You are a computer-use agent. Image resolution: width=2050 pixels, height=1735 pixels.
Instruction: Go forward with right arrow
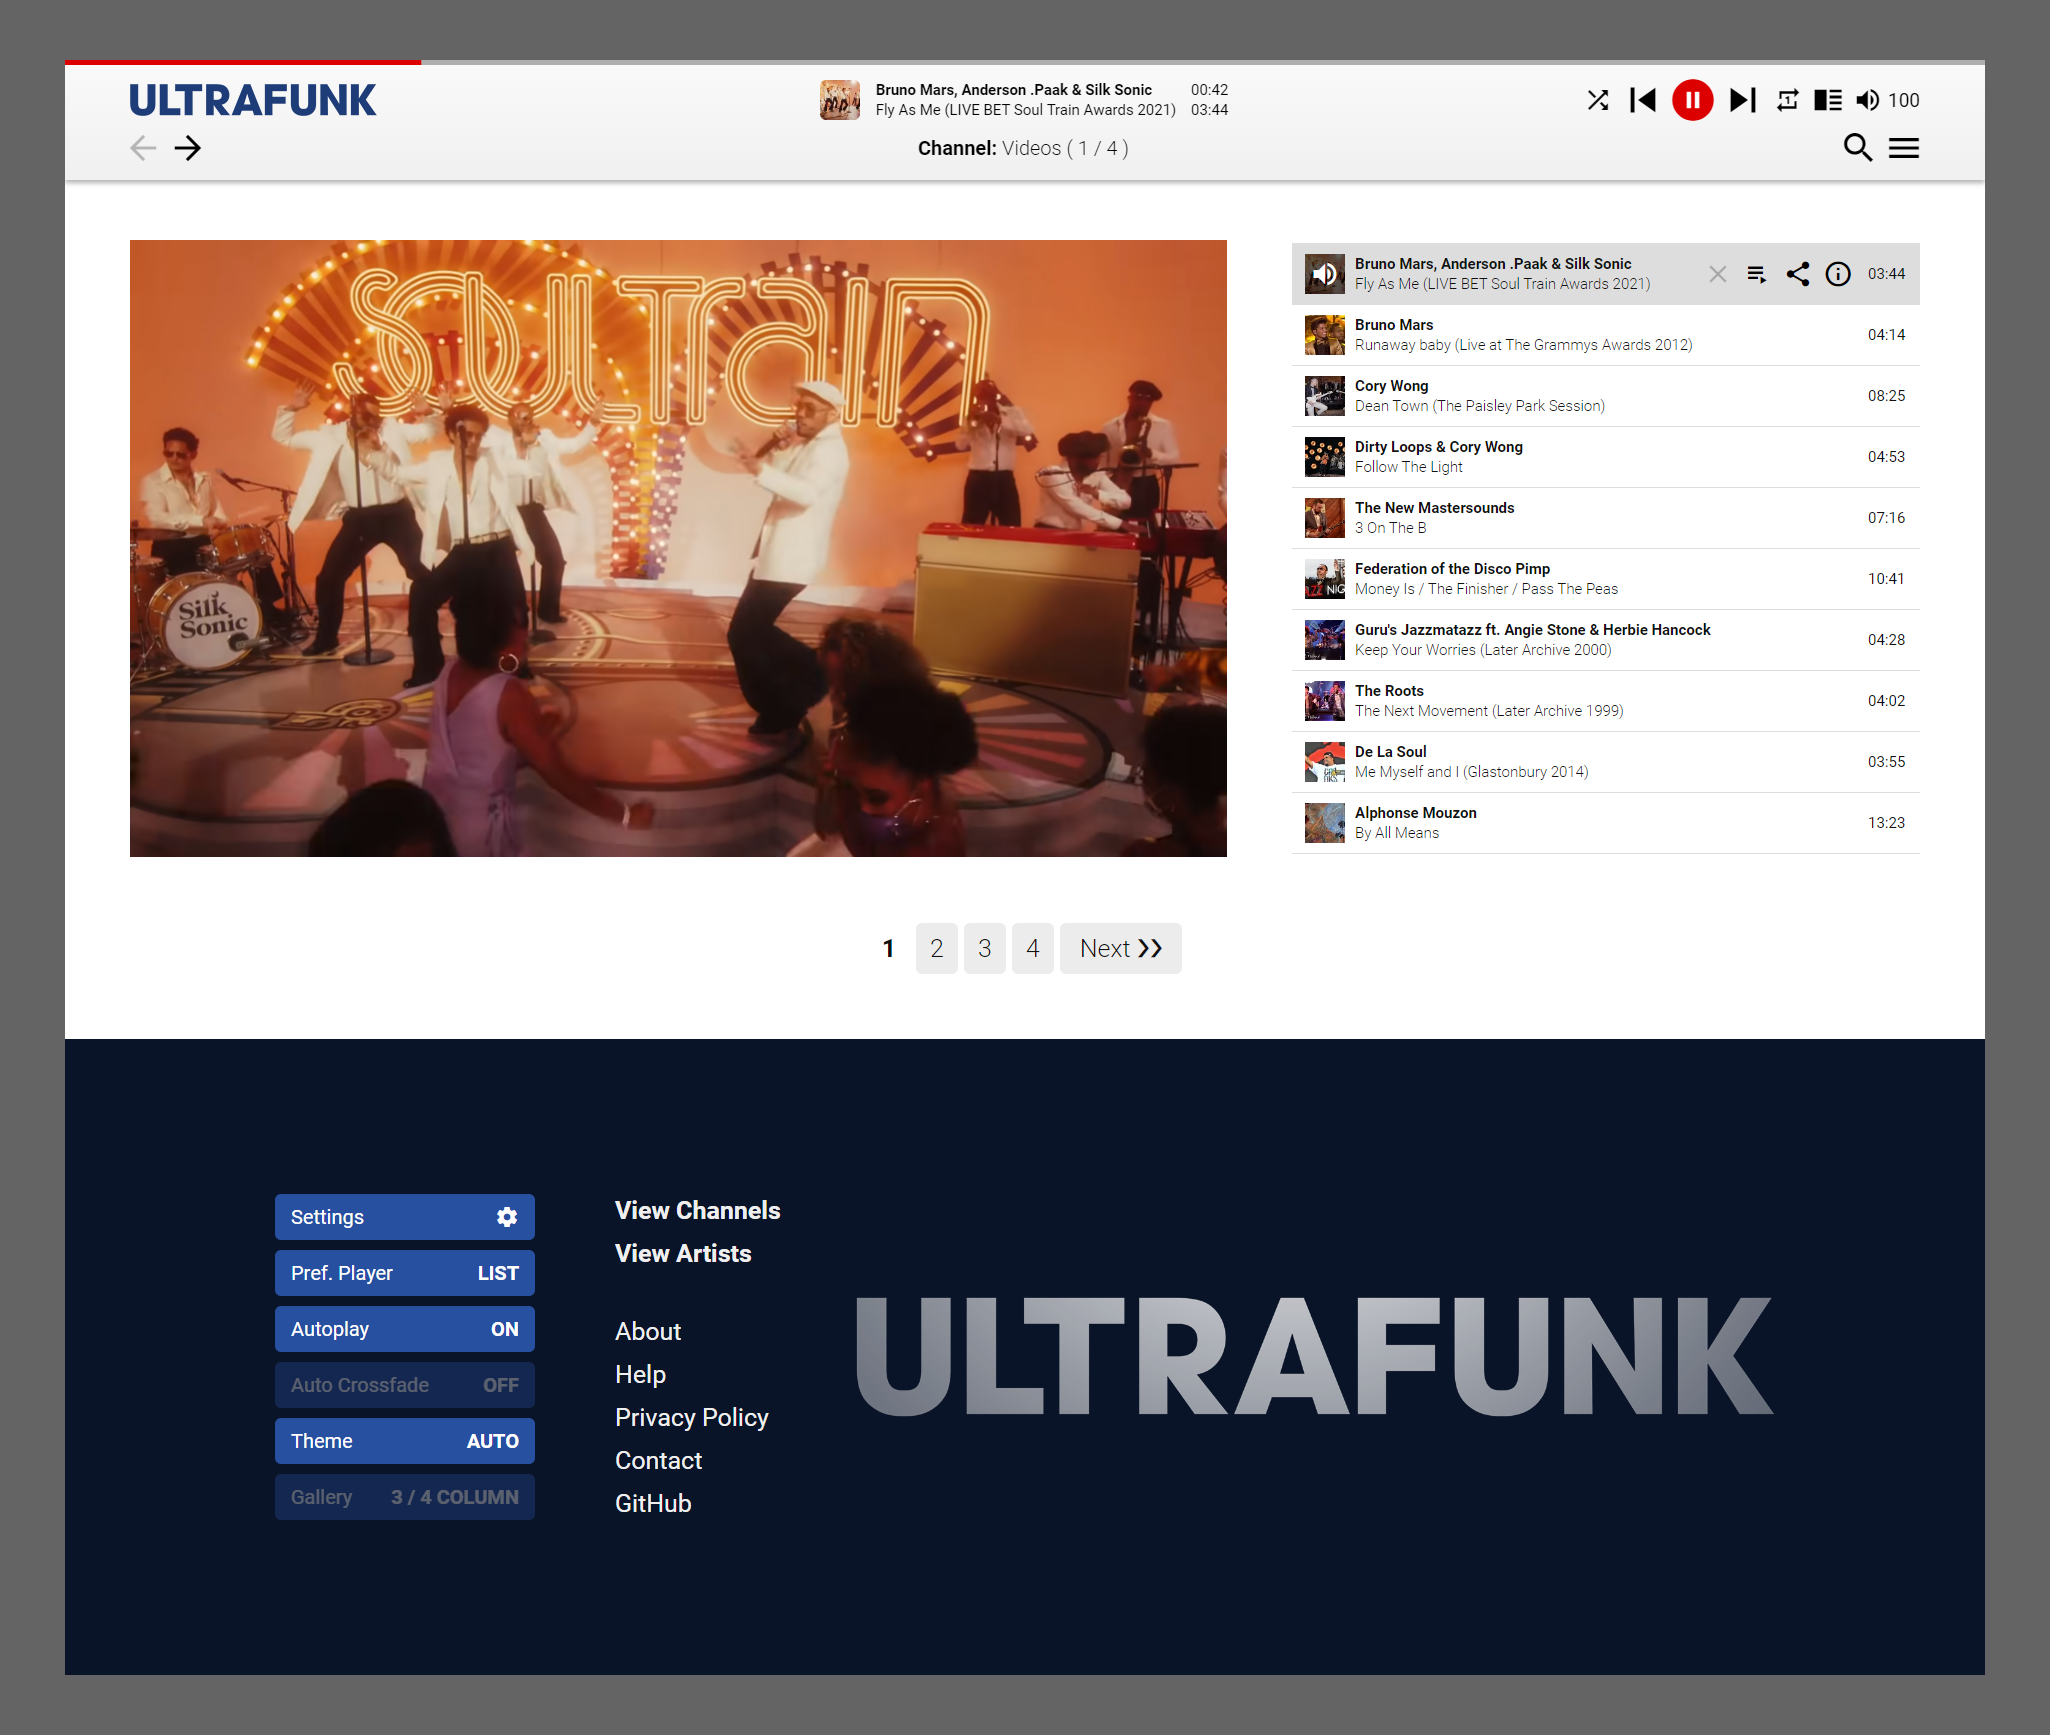click(x=187, y=148)
